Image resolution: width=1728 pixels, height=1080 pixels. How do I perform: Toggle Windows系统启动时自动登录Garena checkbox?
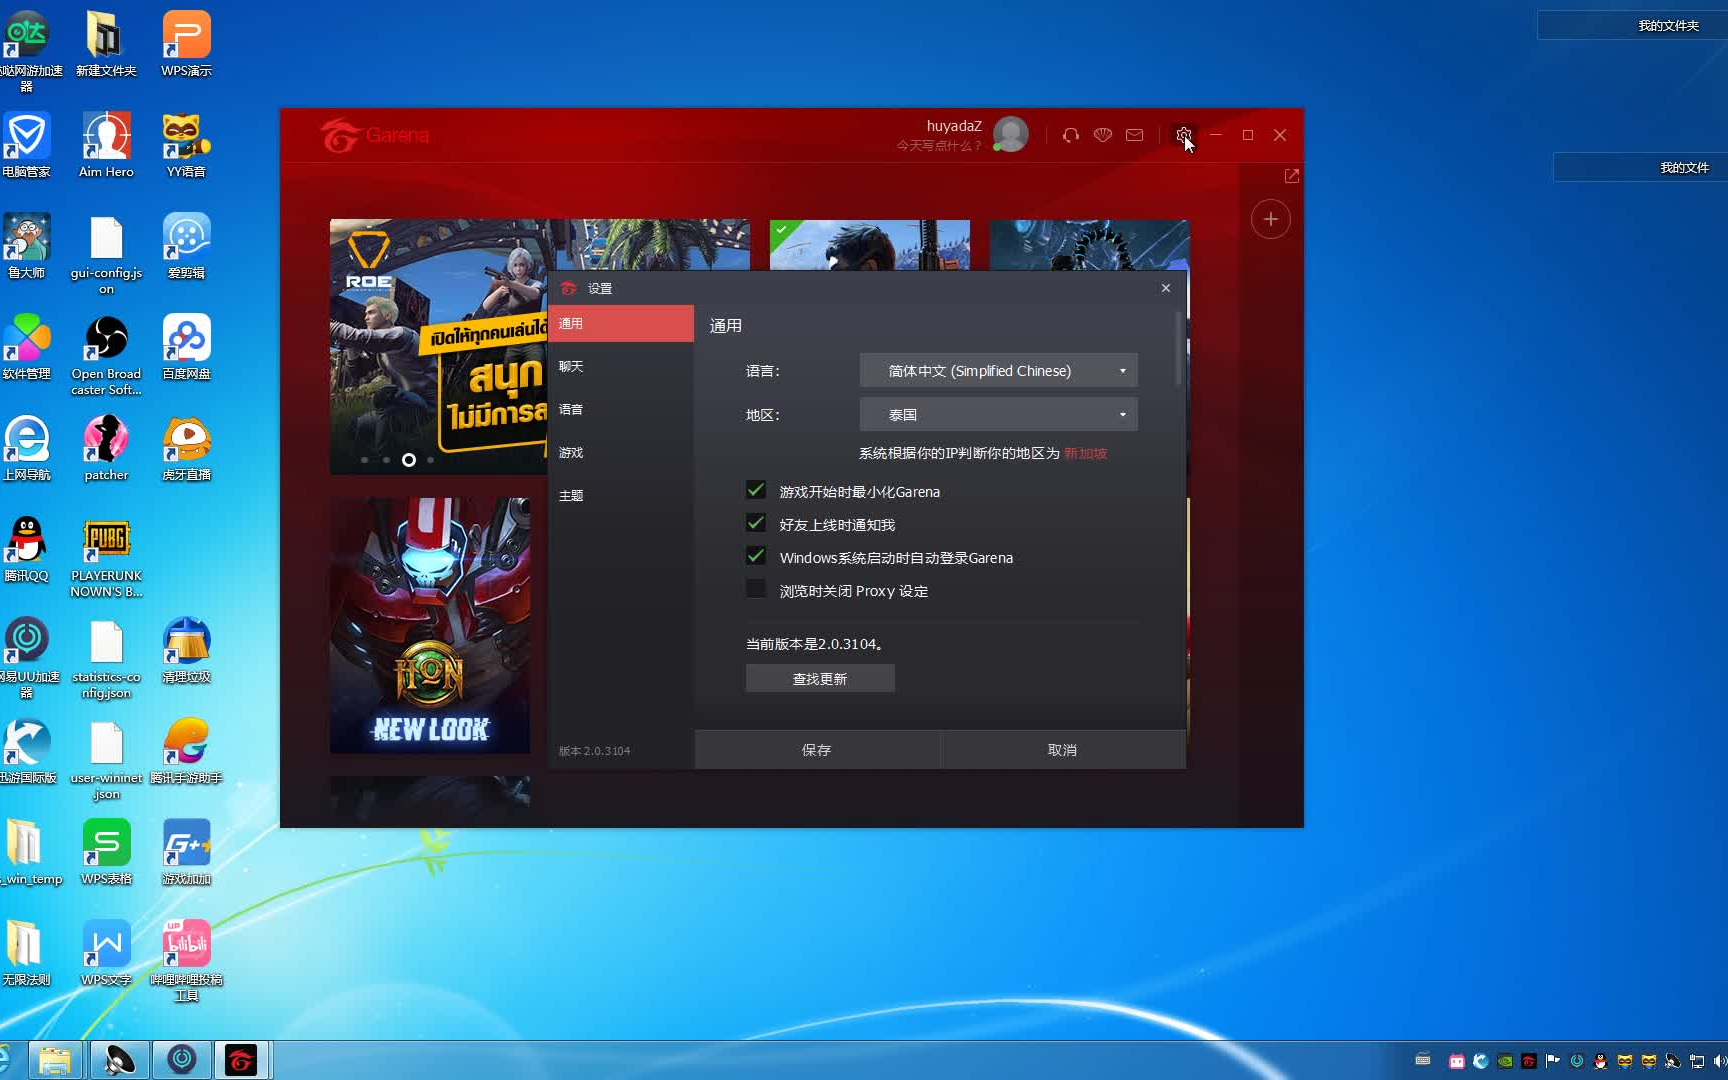tap(756, 556)
